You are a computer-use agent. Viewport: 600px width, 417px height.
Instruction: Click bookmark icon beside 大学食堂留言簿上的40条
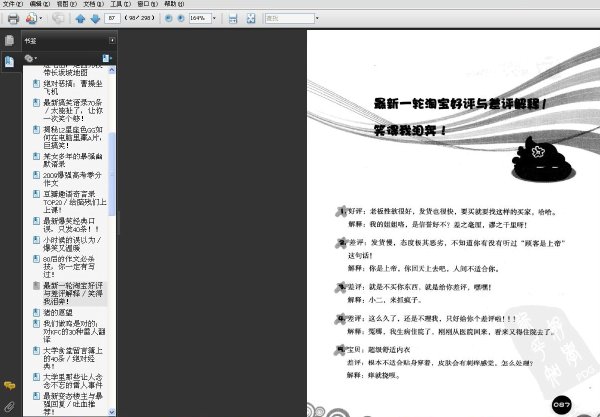pyautogui.click(x=36, y=350)
